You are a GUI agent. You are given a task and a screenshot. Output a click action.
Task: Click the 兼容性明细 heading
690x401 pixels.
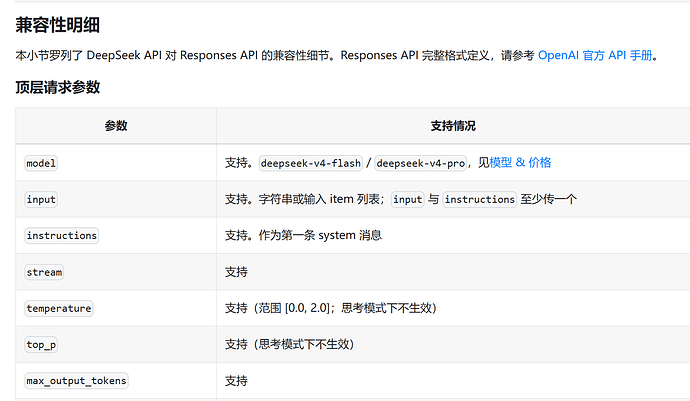[58, 25]
